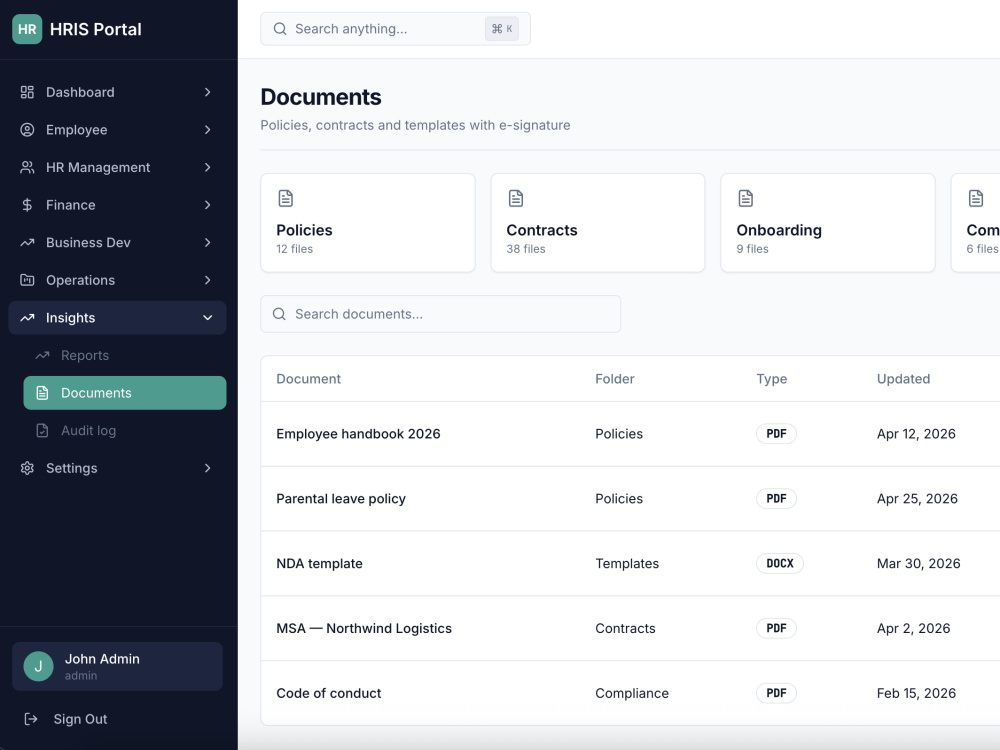
Task: Click the Audit log file icon
Action: (42, 430)
